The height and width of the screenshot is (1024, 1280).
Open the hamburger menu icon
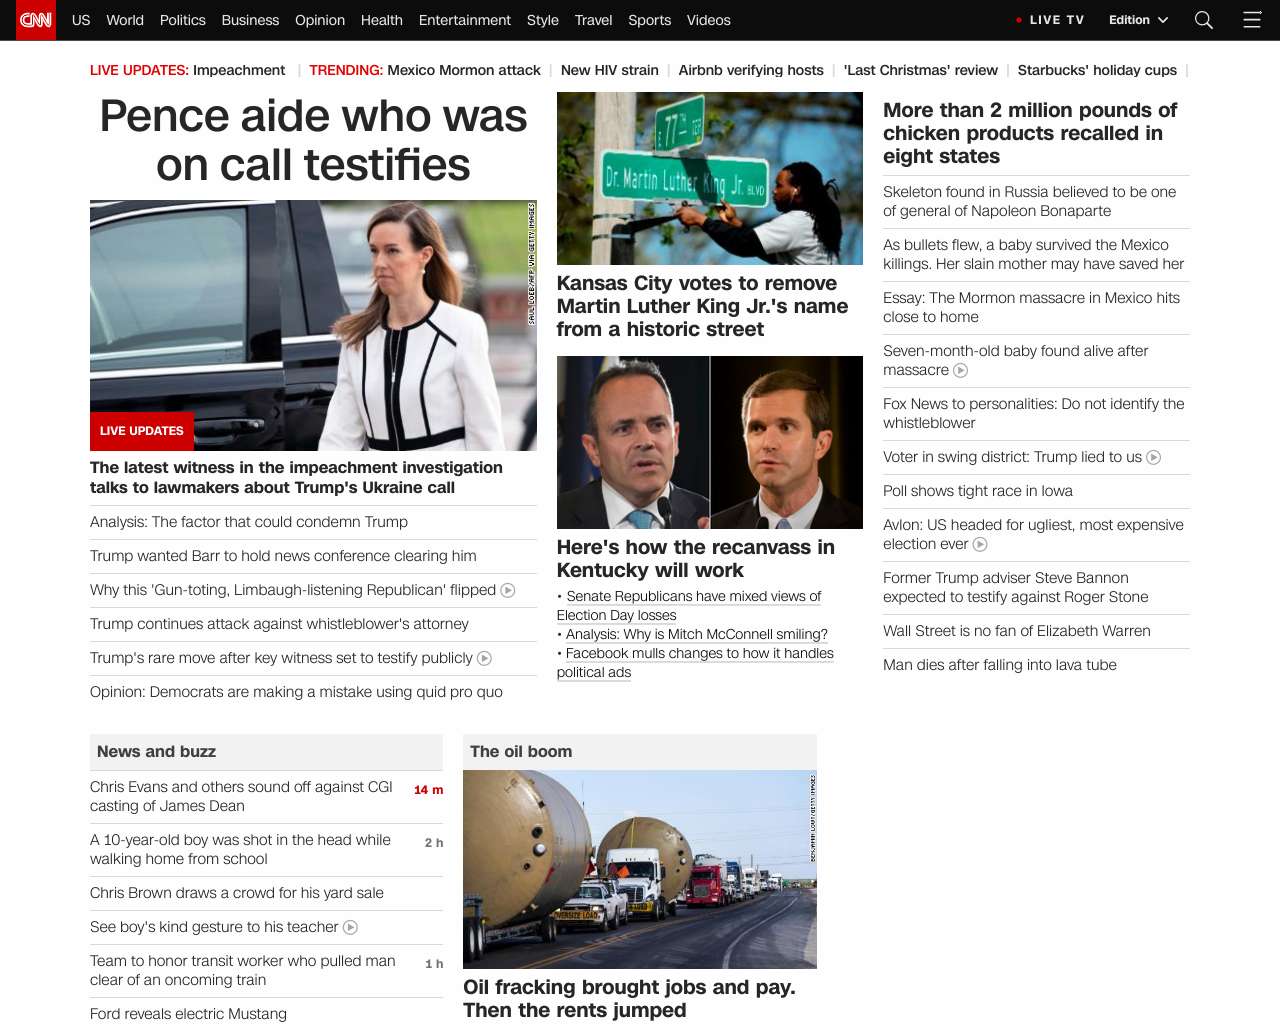(1252, 20)
